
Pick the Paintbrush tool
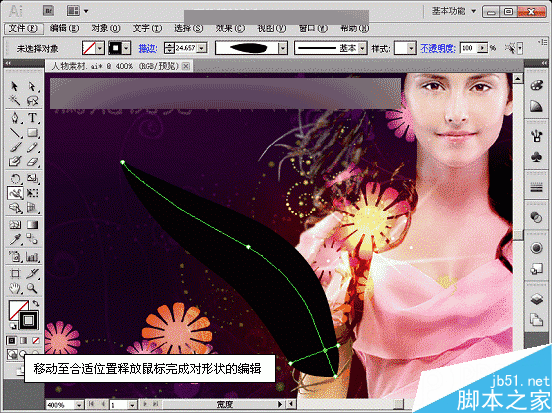click(15, 147)
